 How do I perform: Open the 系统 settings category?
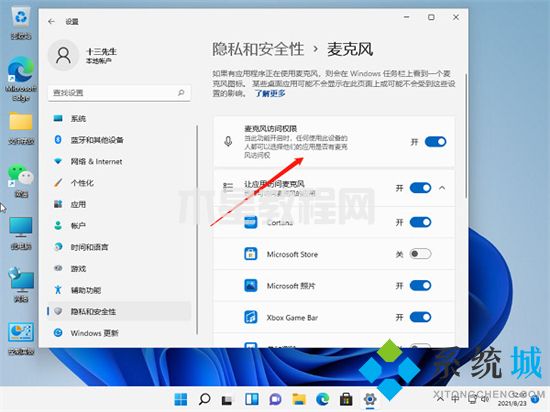[x=119, y=119]
